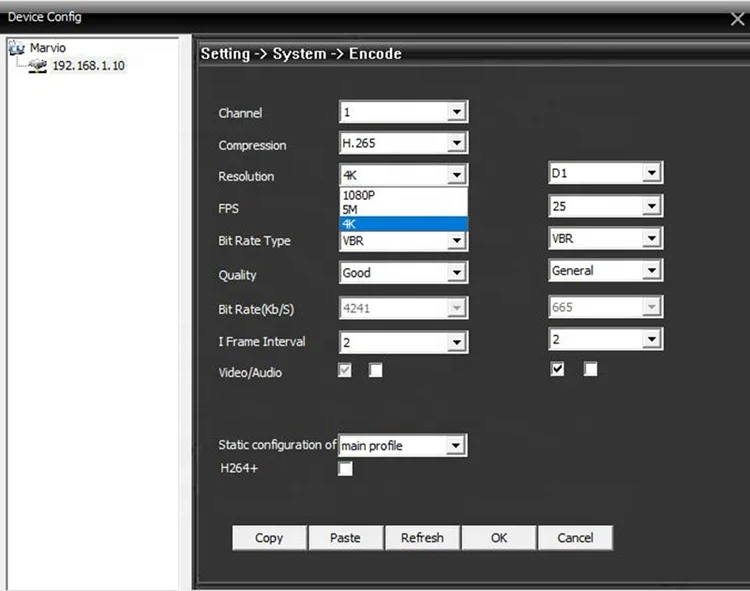The image size is (750, 591).
Task: Click the Marvio root tree icon
Action: pyautogui.click(x=15, y=48)
